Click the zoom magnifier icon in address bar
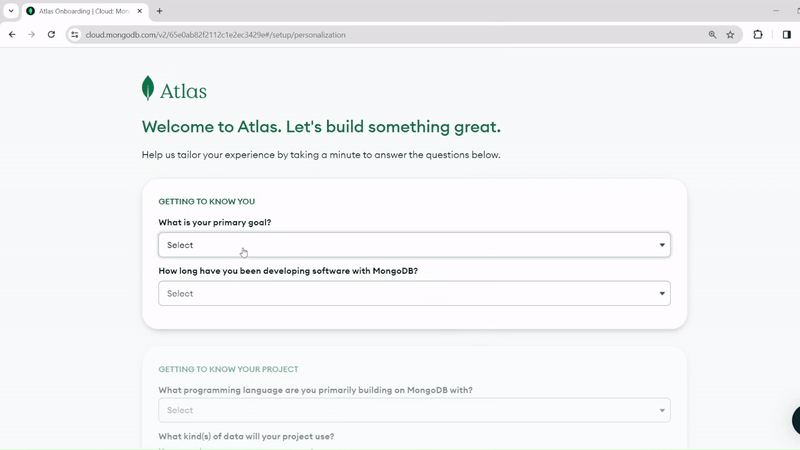Image resolution: width=800 pixels, height=450 pixels. point(712,35)
